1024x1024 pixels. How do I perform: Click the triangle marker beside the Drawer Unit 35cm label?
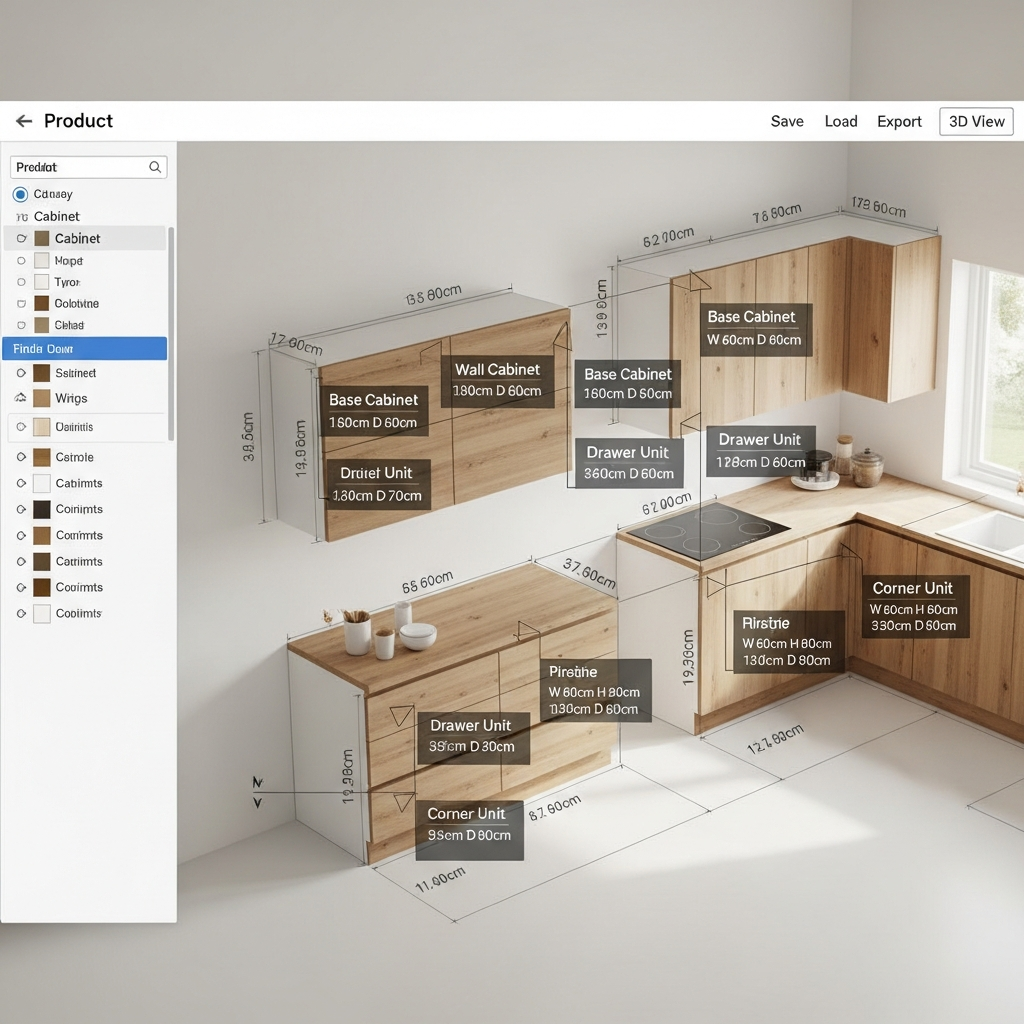(402, 716)
